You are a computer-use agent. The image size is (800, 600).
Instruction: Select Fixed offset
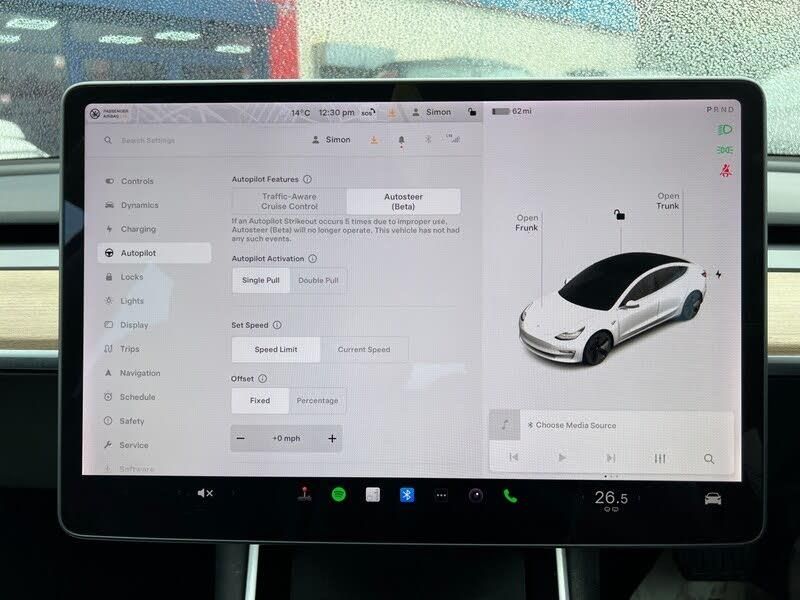click(260, 401)
